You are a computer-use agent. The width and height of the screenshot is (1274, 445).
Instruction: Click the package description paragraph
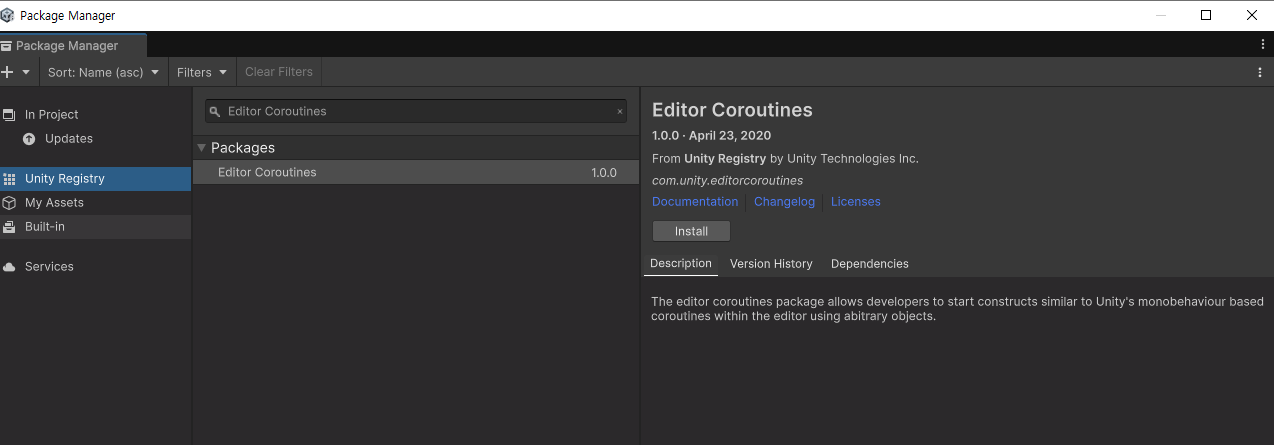pos(957,309)
